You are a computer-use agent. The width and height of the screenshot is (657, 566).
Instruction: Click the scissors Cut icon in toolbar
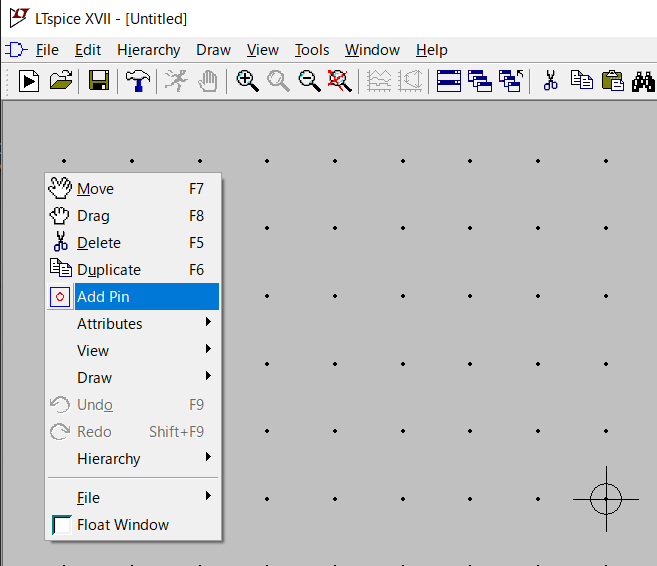point(549,81)
